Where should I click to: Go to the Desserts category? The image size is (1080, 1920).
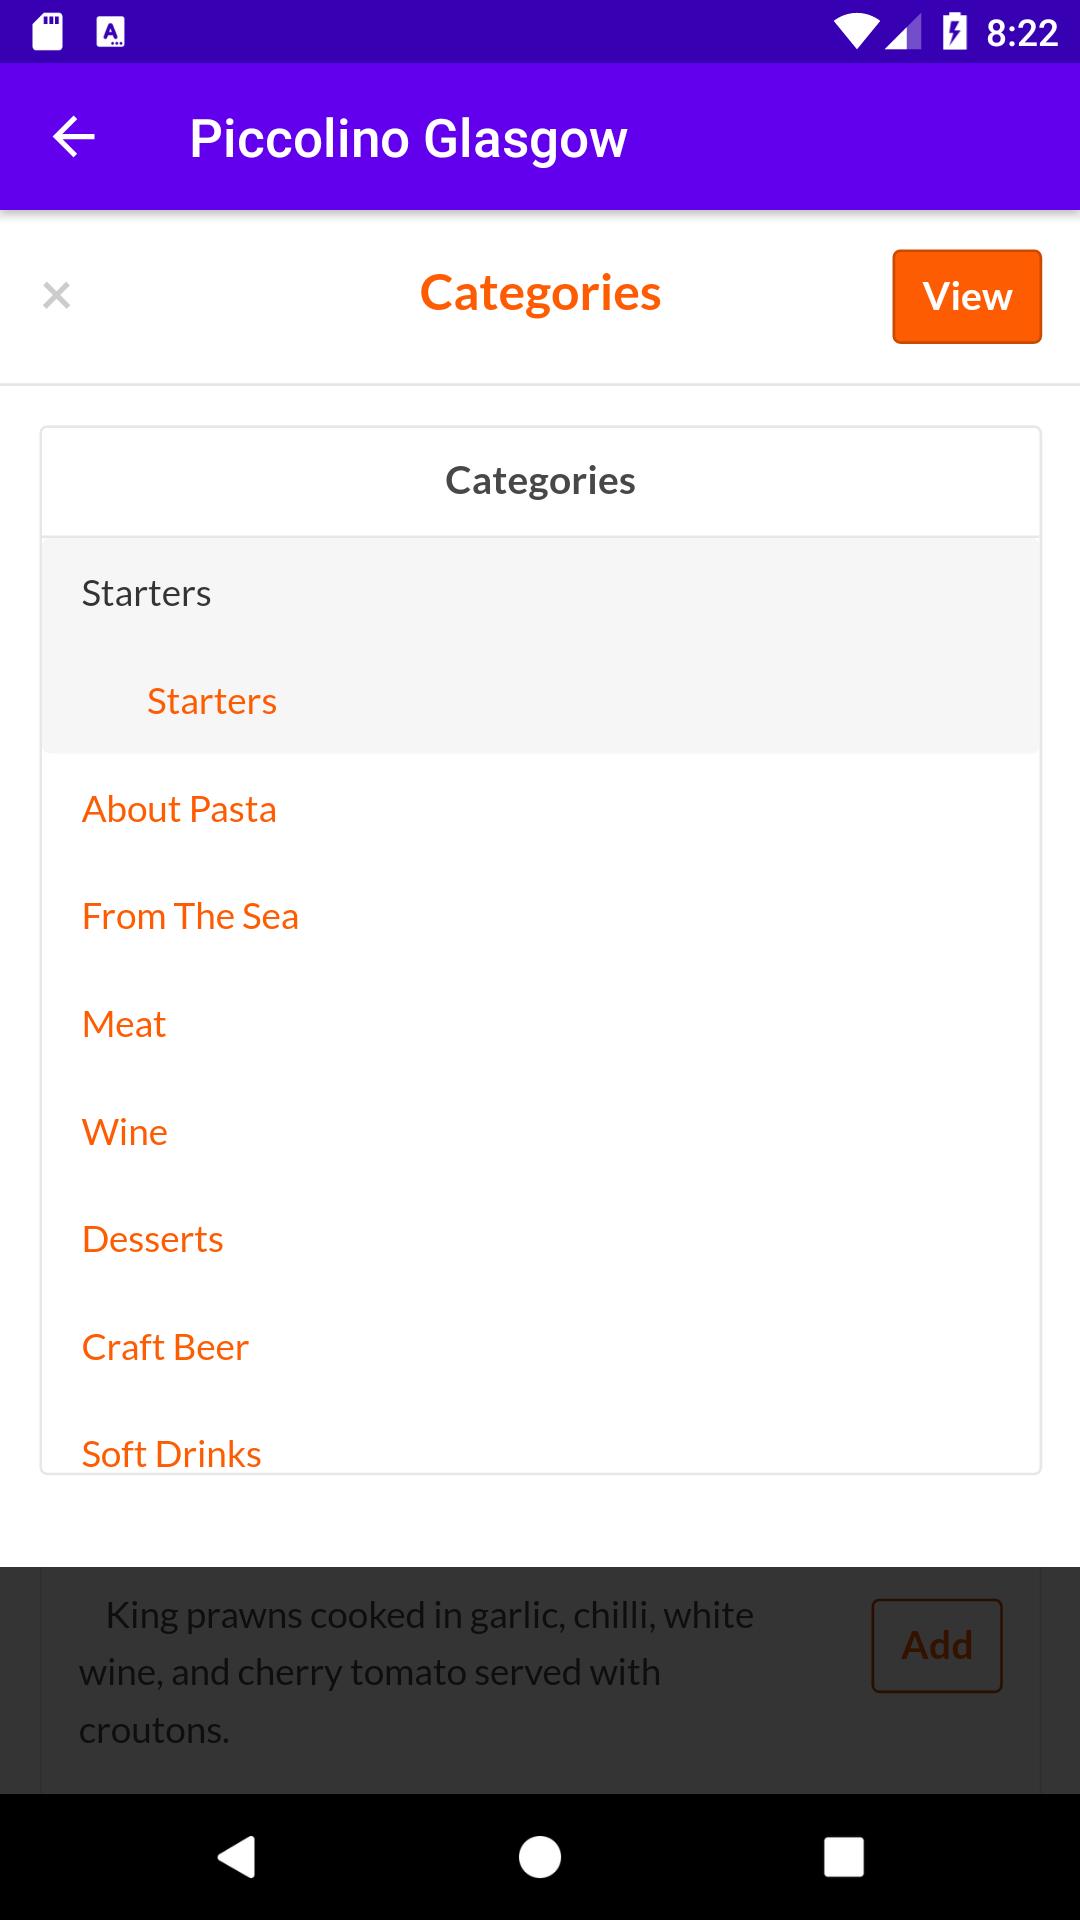[x=153, y=1239]
